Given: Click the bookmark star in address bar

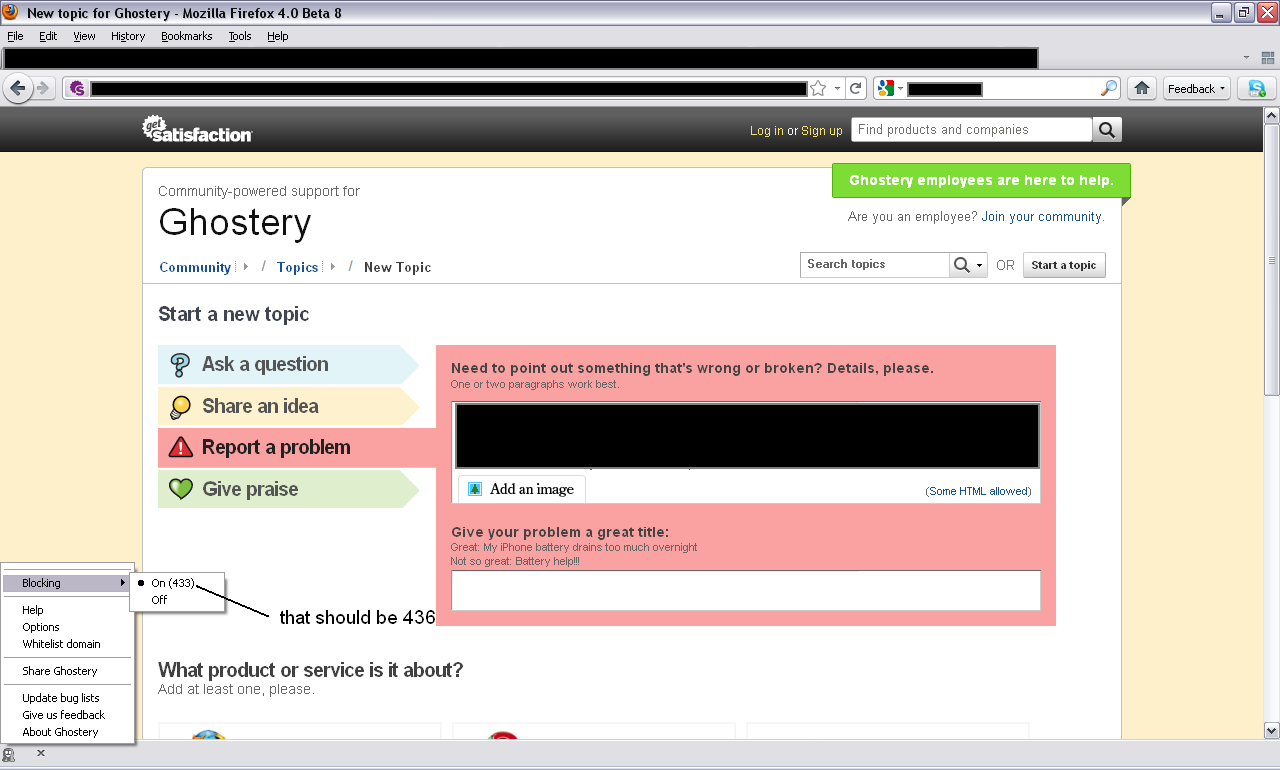Looking at the screenshot, I should (818, 89).
